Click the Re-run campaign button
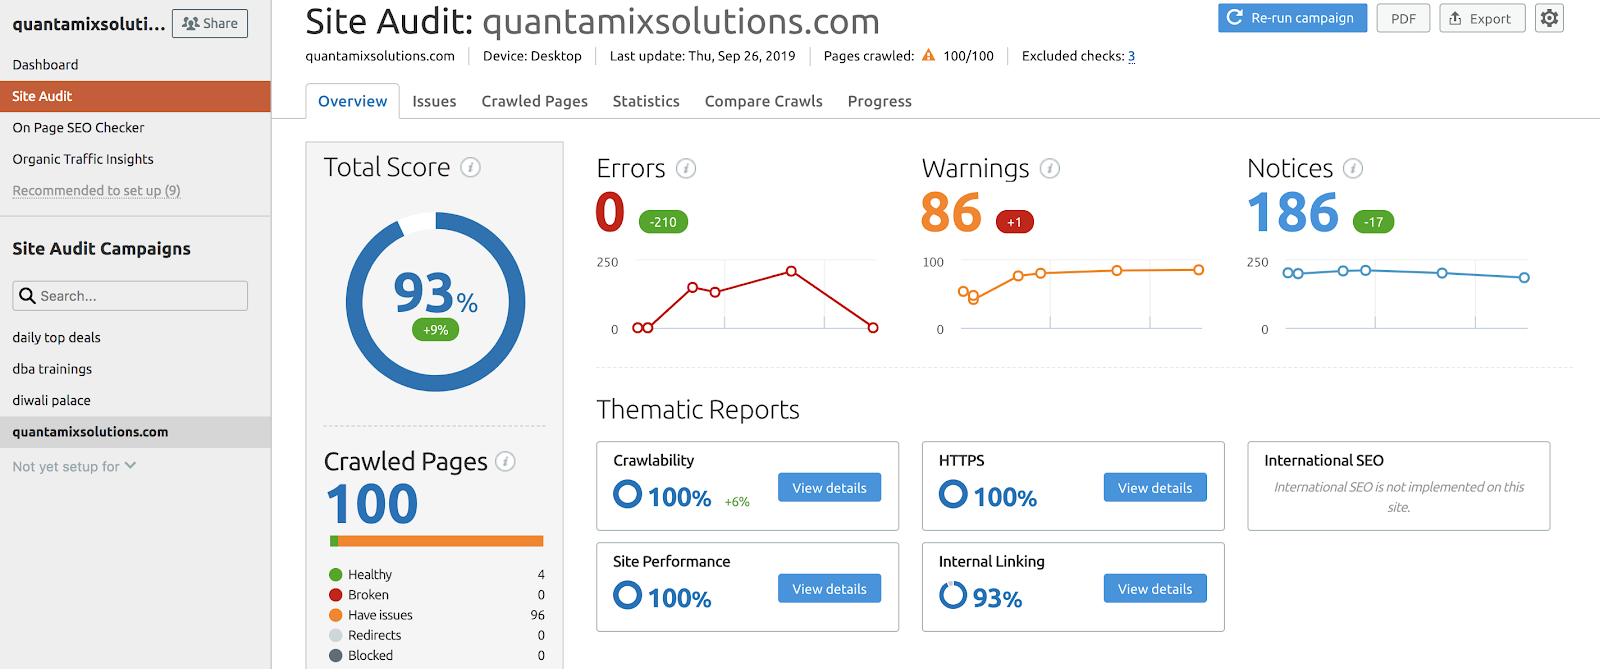 pos(1292,18)
